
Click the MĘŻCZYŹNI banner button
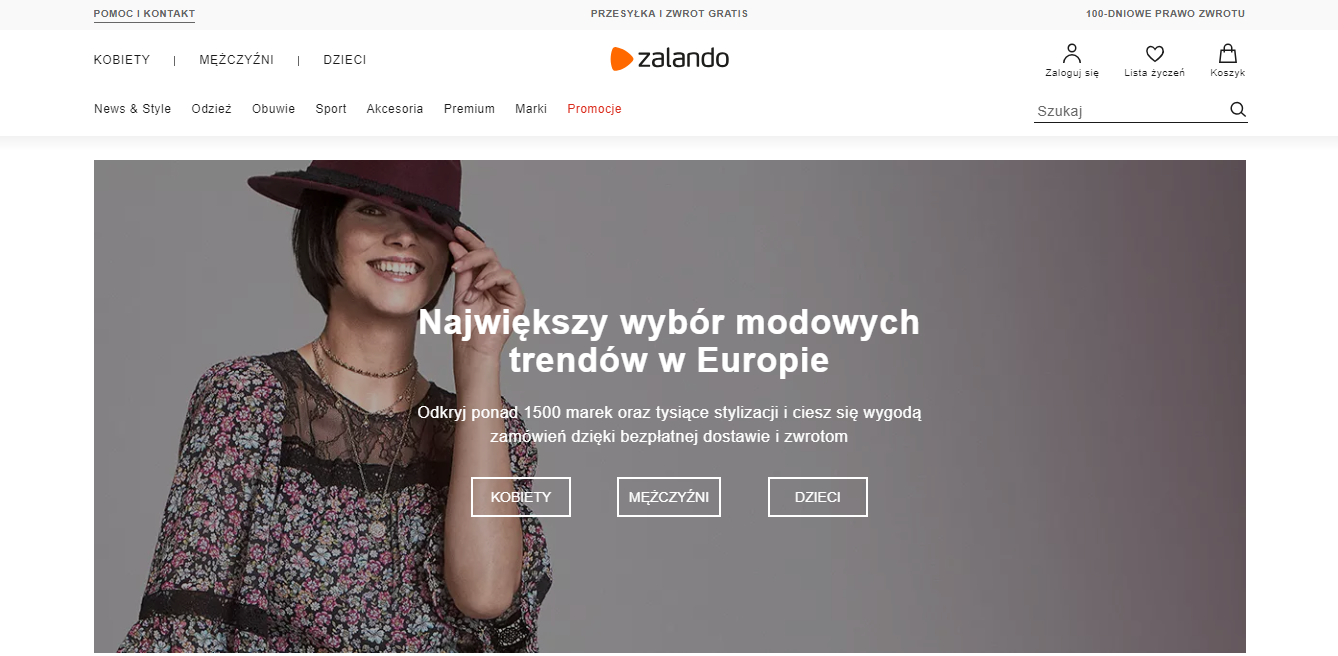669,497
